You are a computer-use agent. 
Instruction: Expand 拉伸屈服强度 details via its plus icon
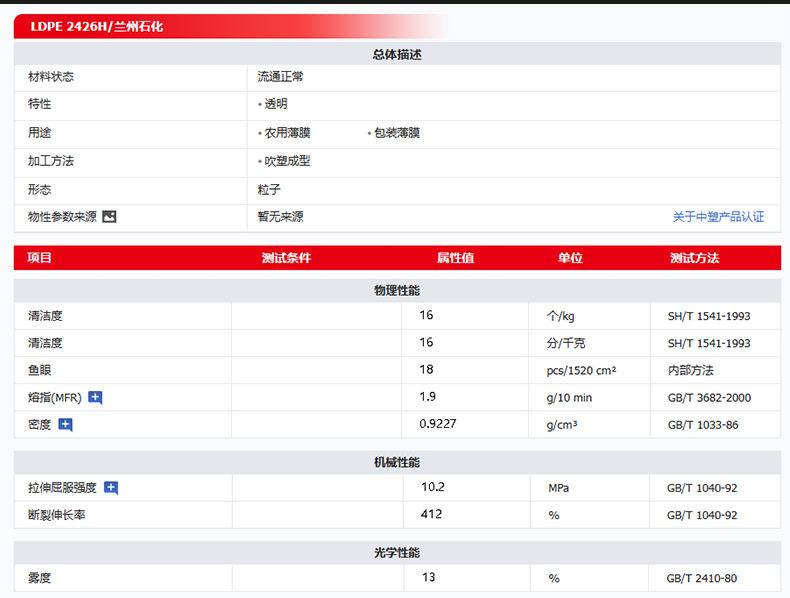[111, 488]
